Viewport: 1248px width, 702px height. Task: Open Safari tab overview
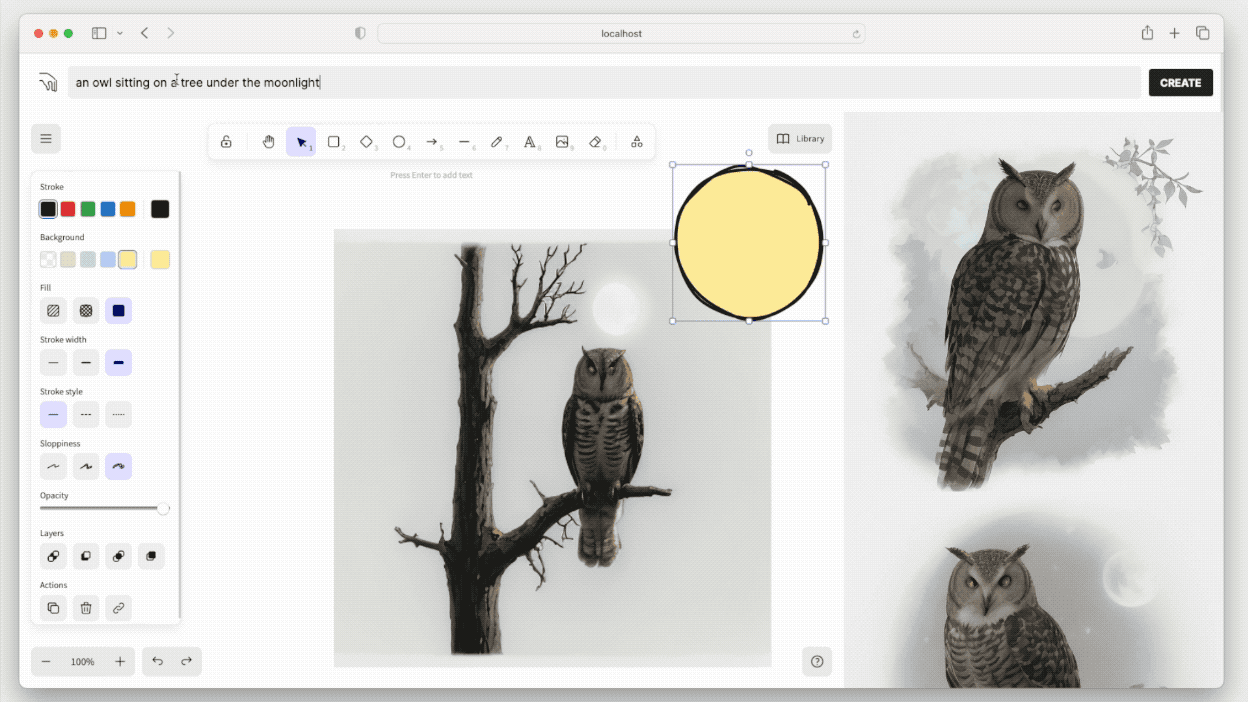pos(1203,33)
